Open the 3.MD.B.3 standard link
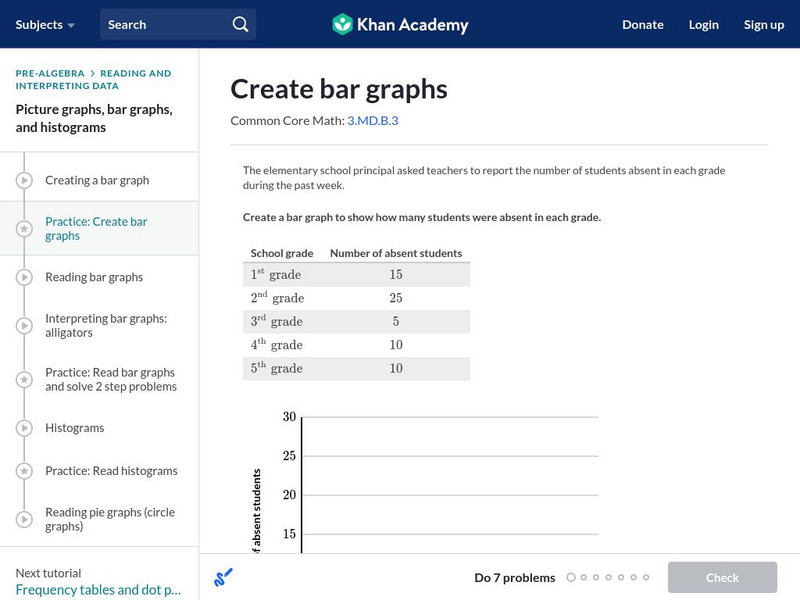The height and width of the screenshot is (600, 800). 372,120
